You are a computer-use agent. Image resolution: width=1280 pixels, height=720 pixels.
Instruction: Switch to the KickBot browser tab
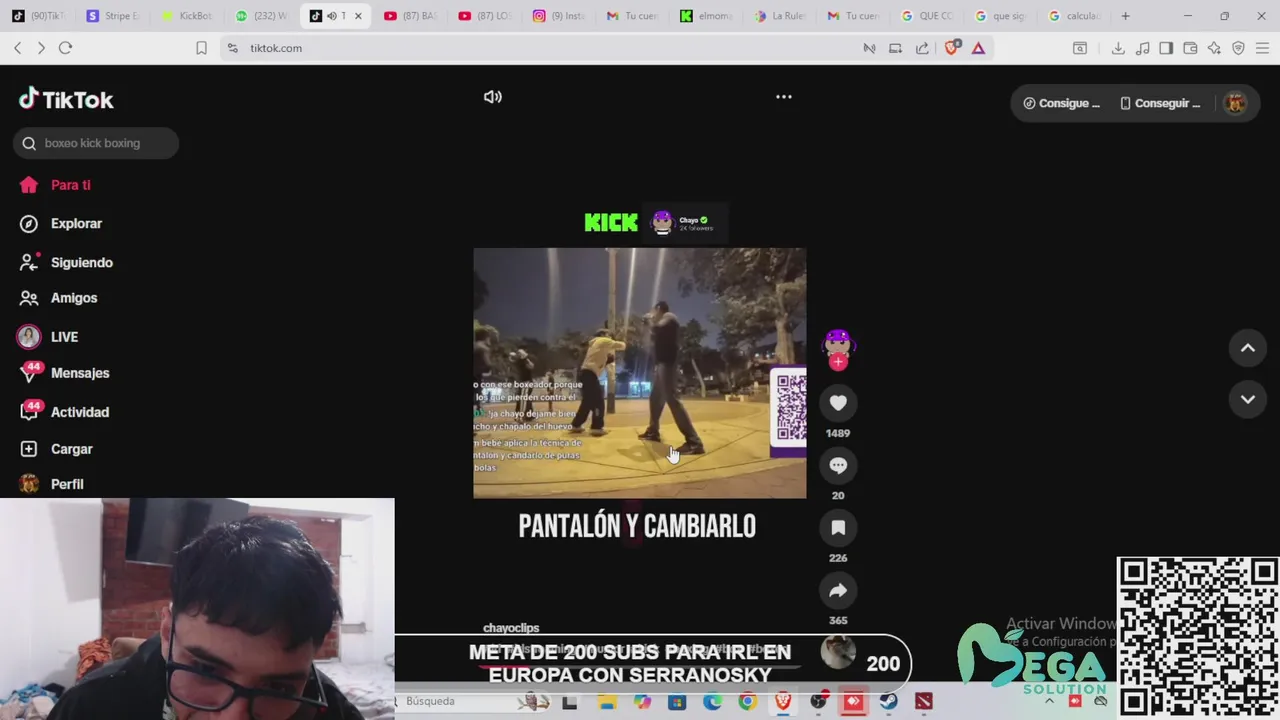click(x=187, y=16)
